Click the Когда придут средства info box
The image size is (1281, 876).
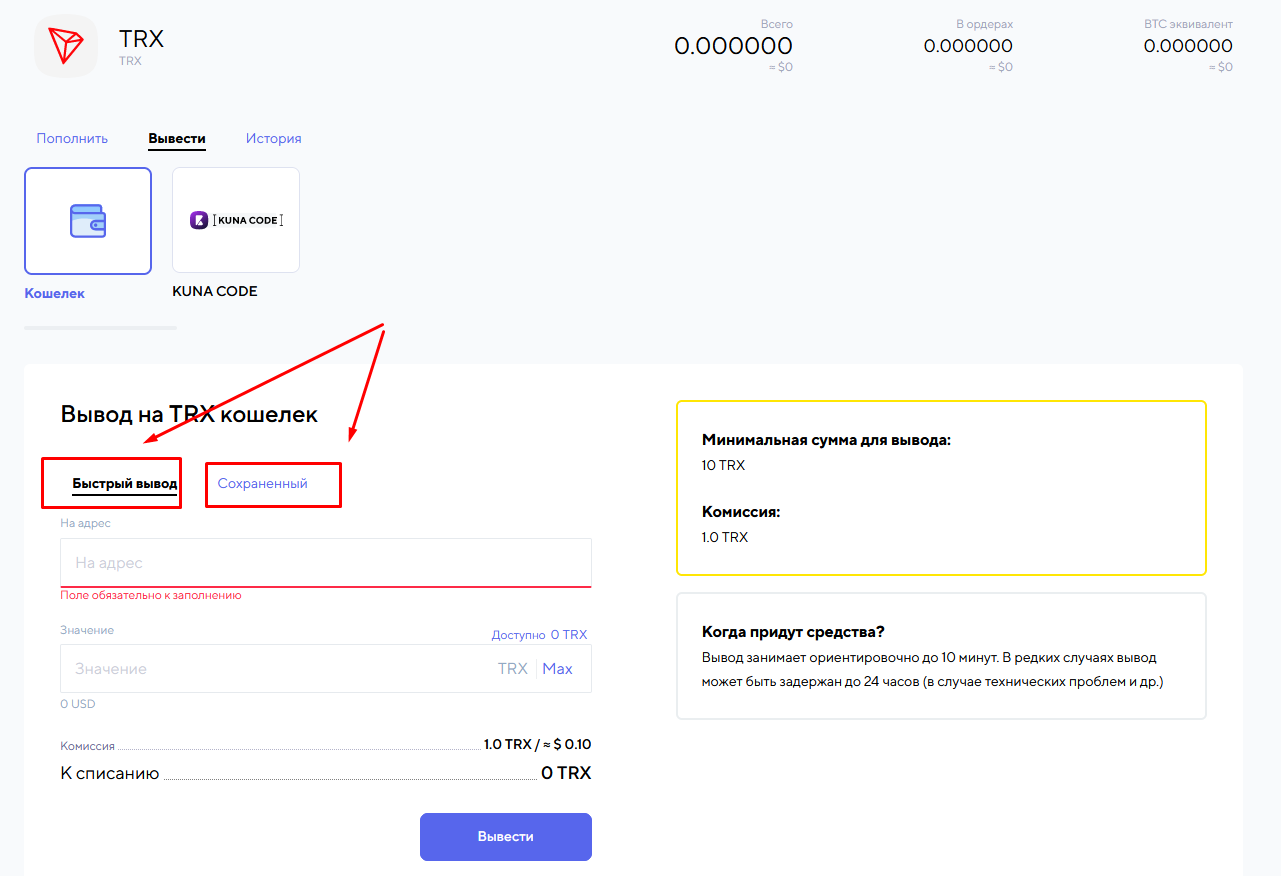click(x=941, y=656)
